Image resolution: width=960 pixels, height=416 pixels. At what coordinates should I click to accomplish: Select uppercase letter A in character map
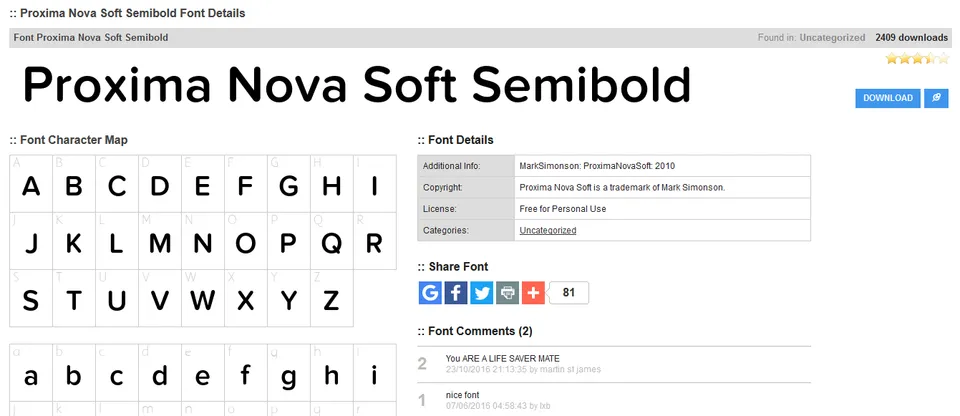click(x=31, y=184)
